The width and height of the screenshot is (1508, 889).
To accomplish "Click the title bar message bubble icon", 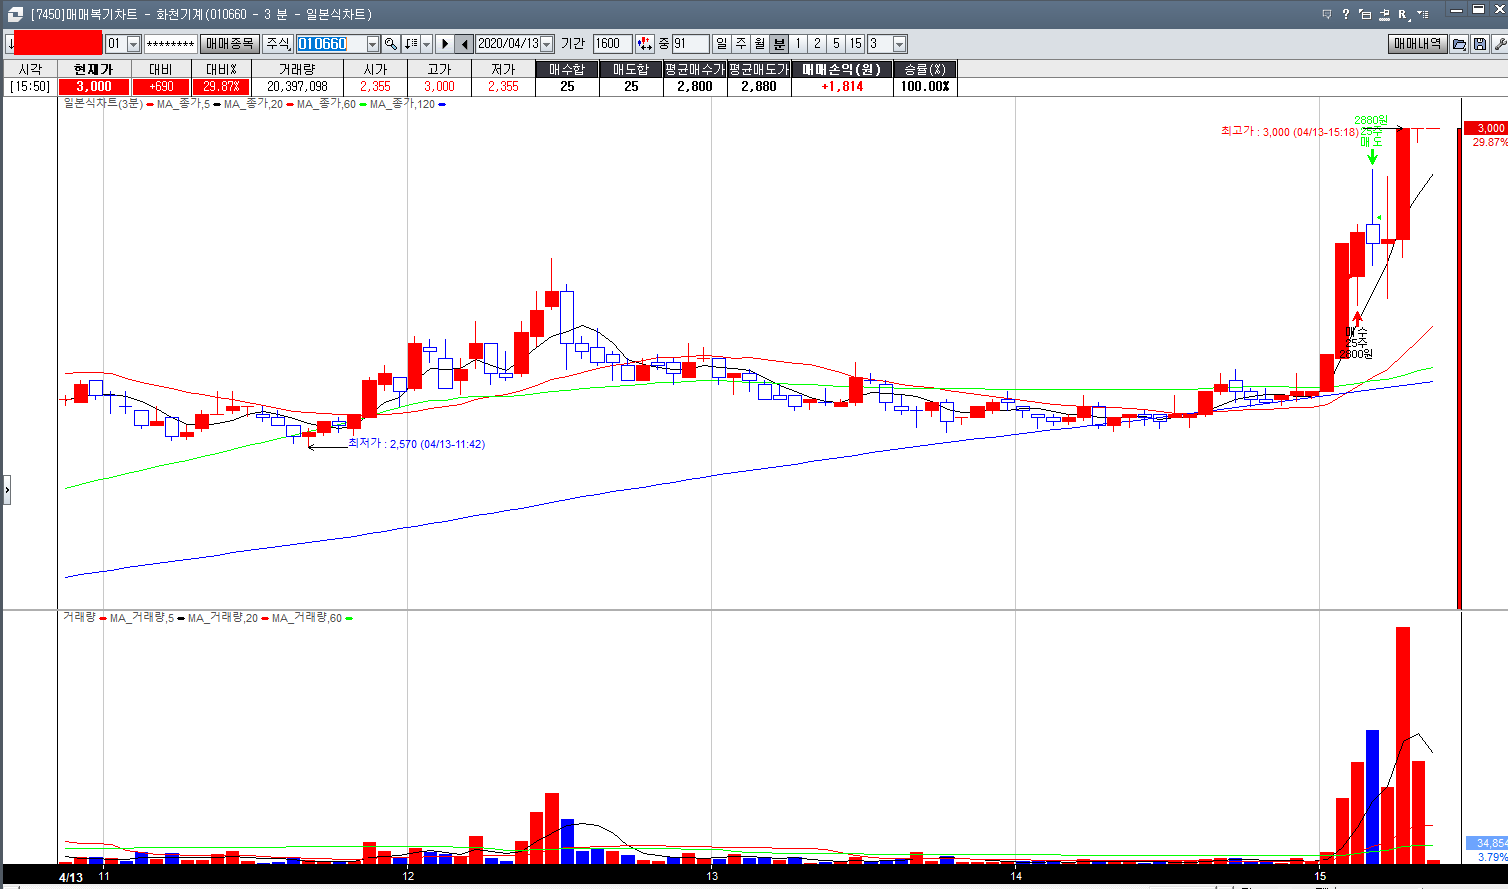I will point(1326,14).
